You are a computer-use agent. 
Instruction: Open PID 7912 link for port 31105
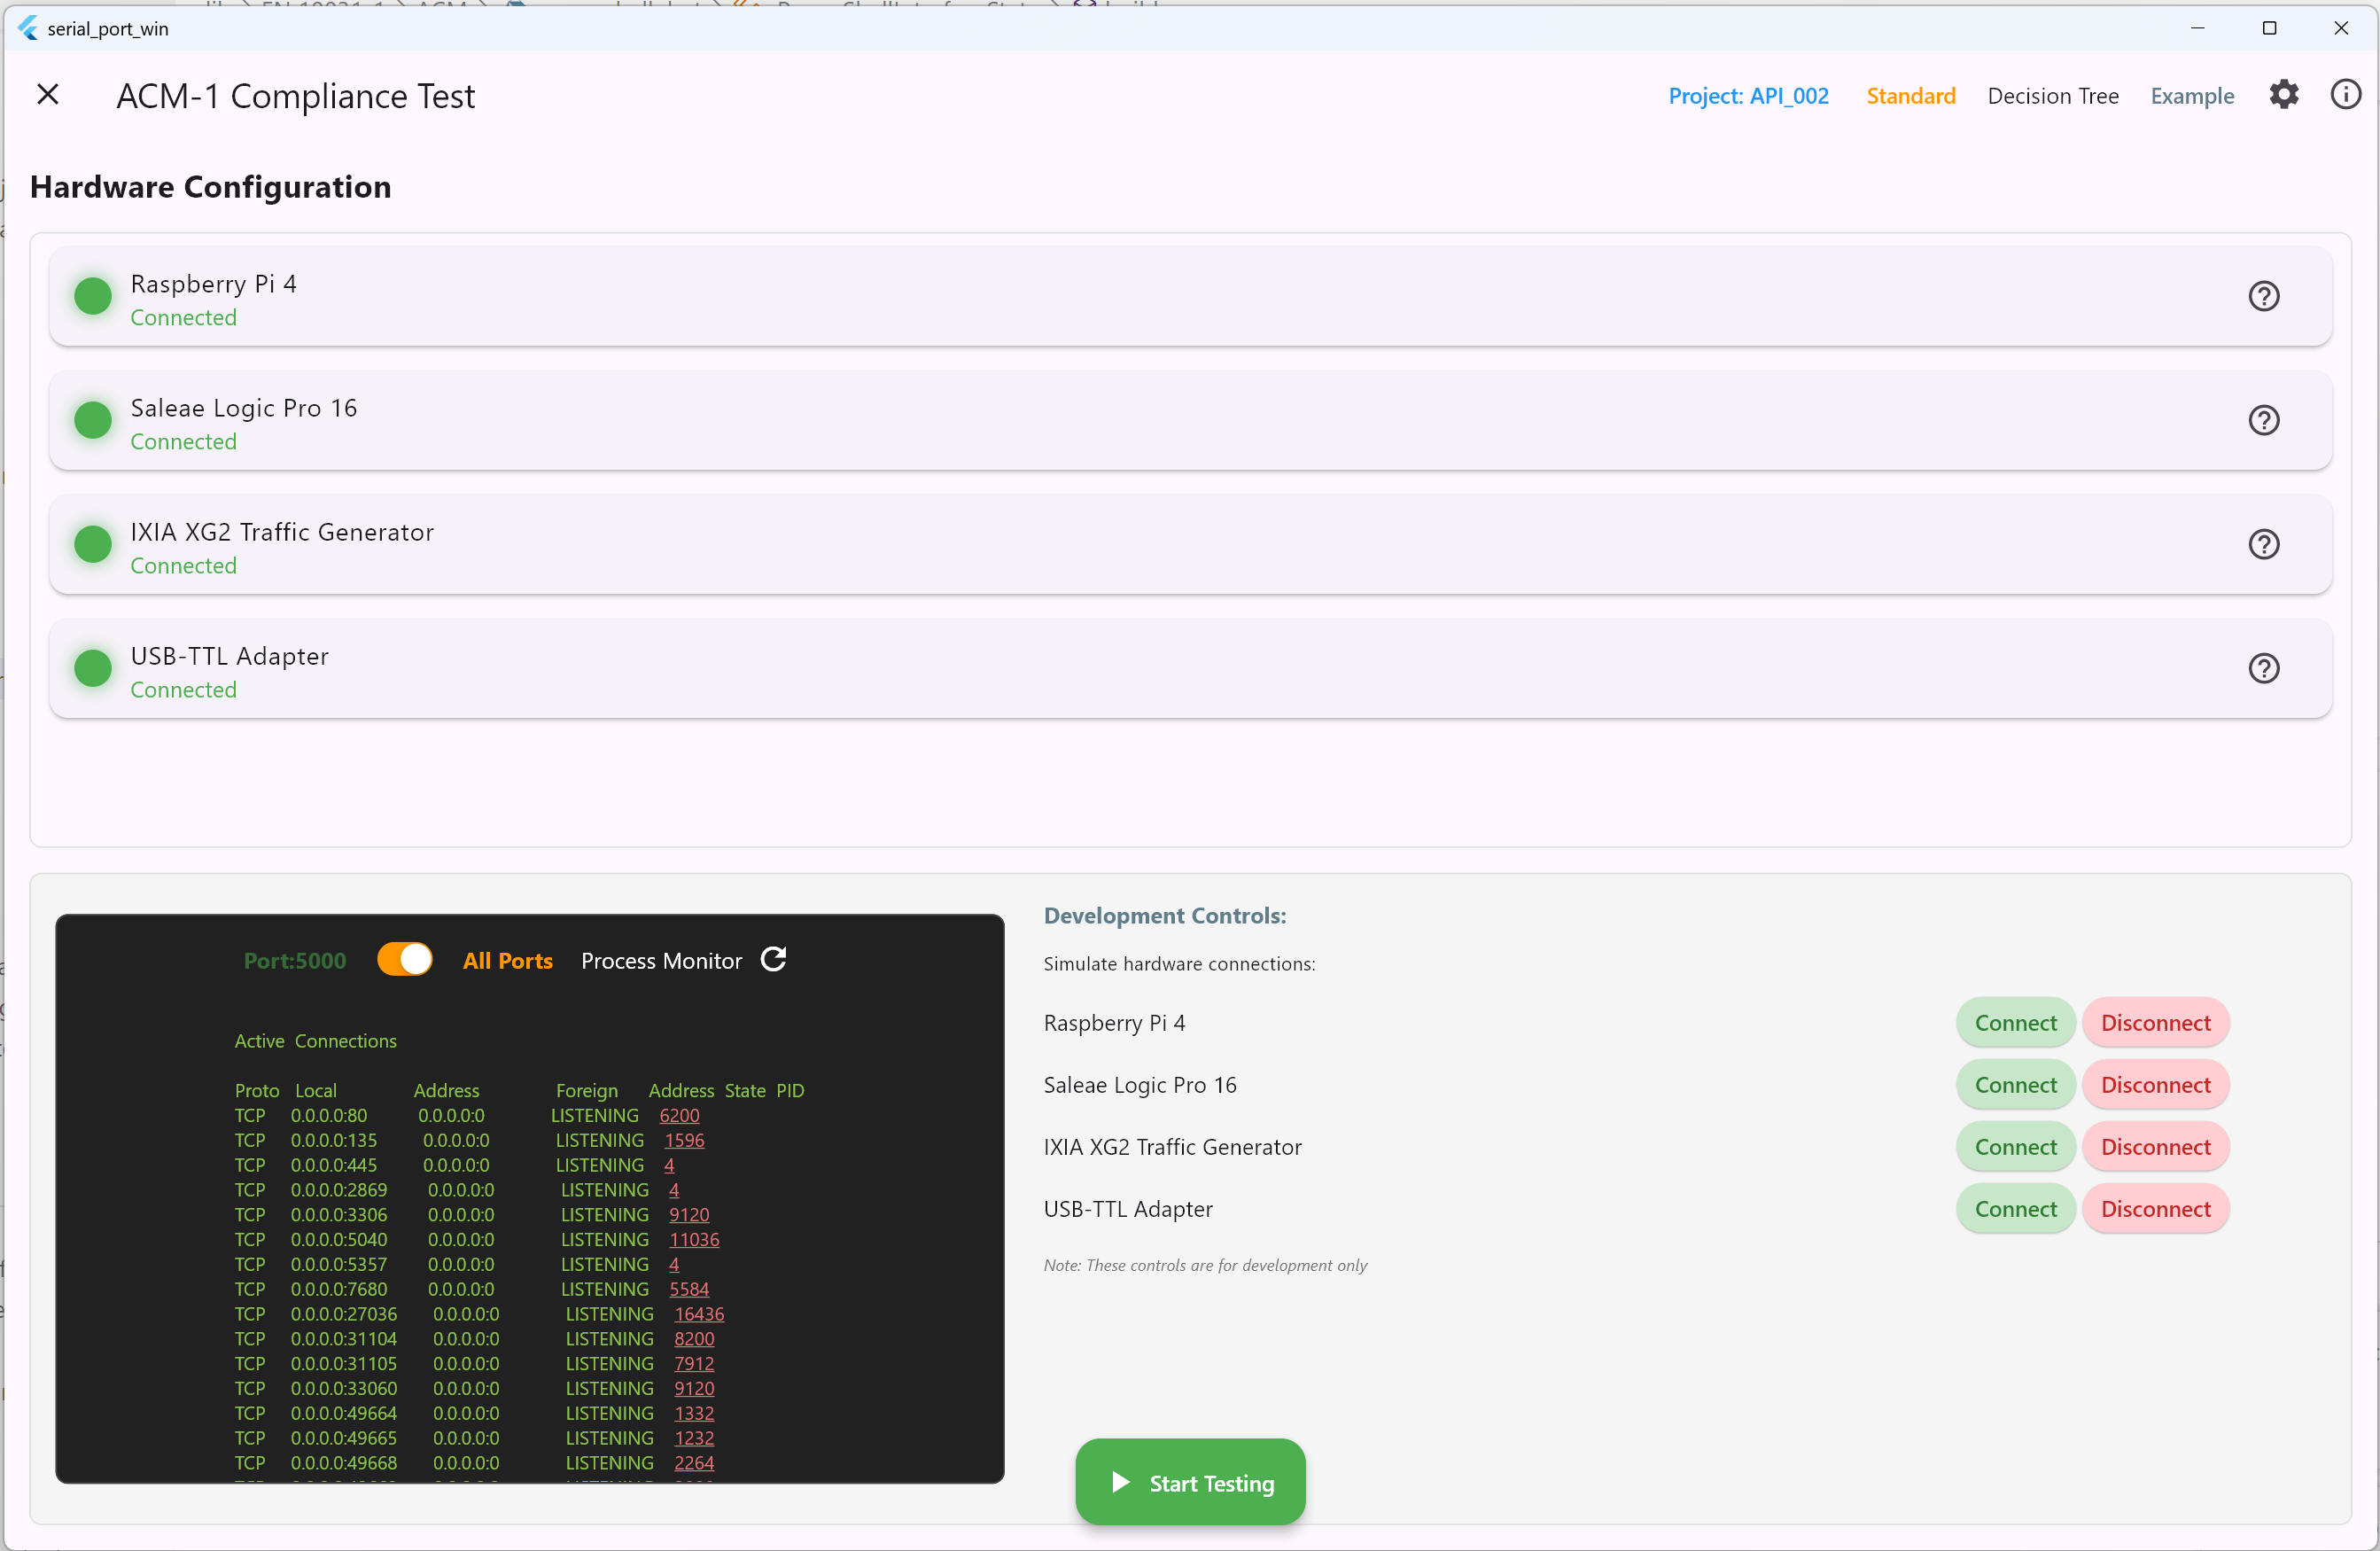pyautogui.click(x=694, y=1363)
